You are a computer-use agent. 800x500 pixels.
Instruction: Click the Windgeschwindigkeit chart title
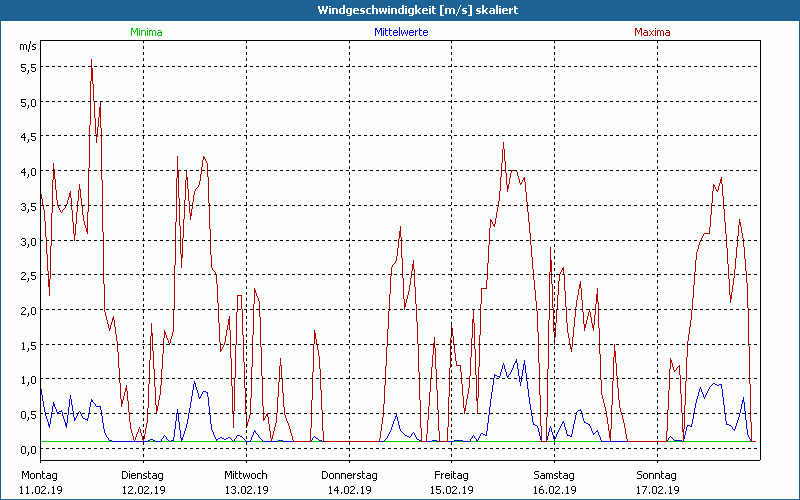400,10
